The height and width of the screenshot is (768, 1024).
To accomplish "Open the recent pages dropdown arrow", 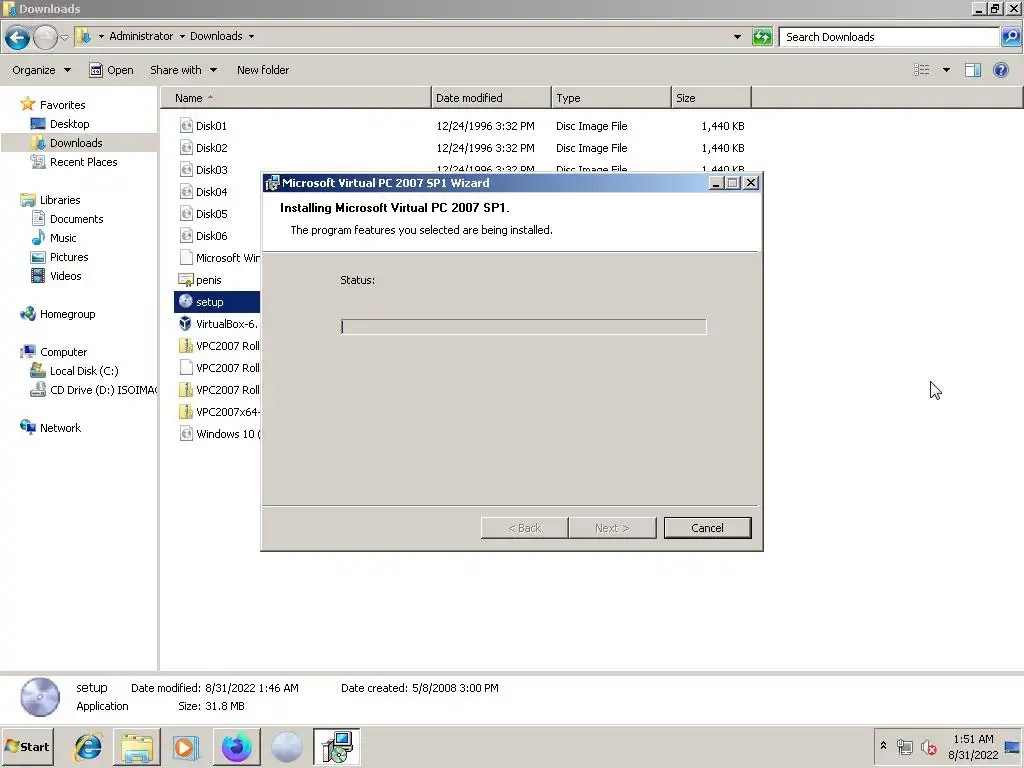I will pyautogui.click(x=65, y=37).
